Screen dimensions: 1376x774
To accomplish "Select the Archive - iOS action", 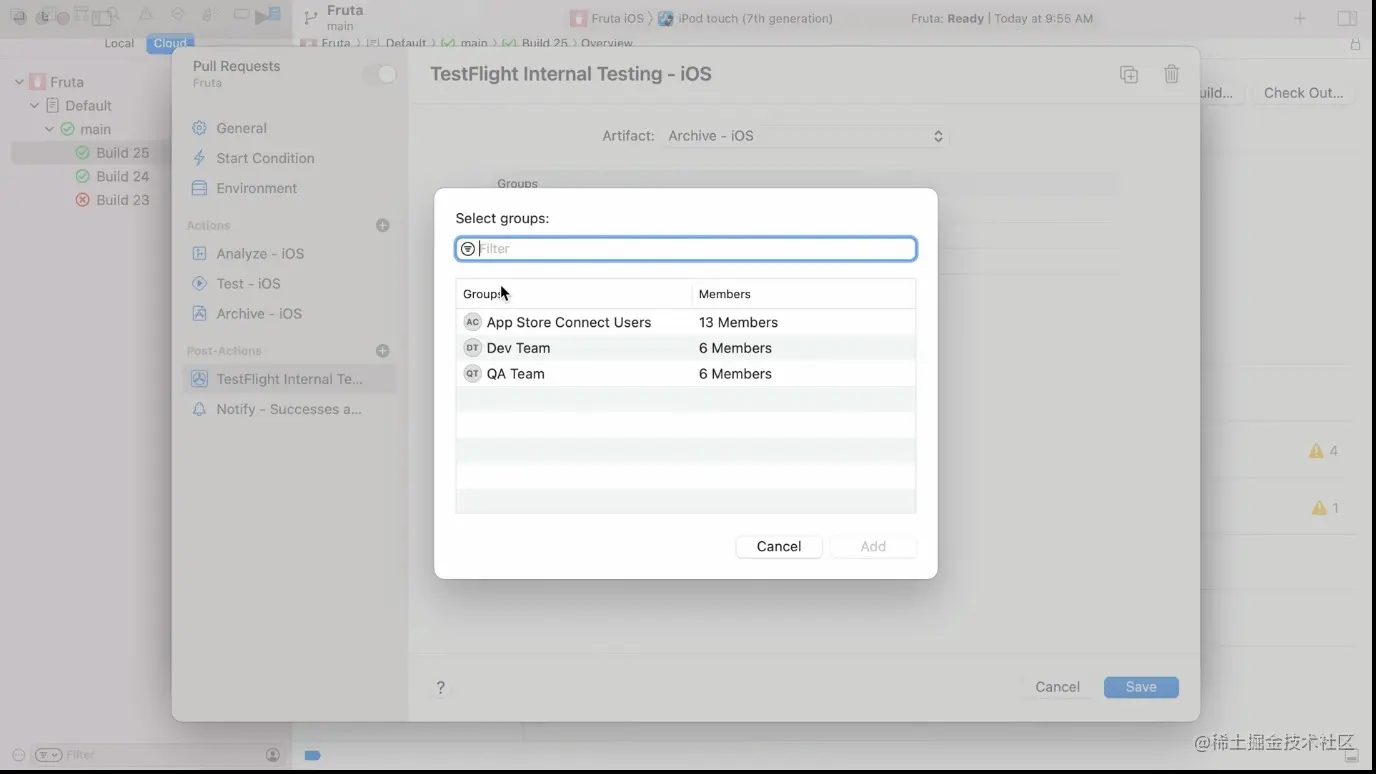I will pos(290,314).
